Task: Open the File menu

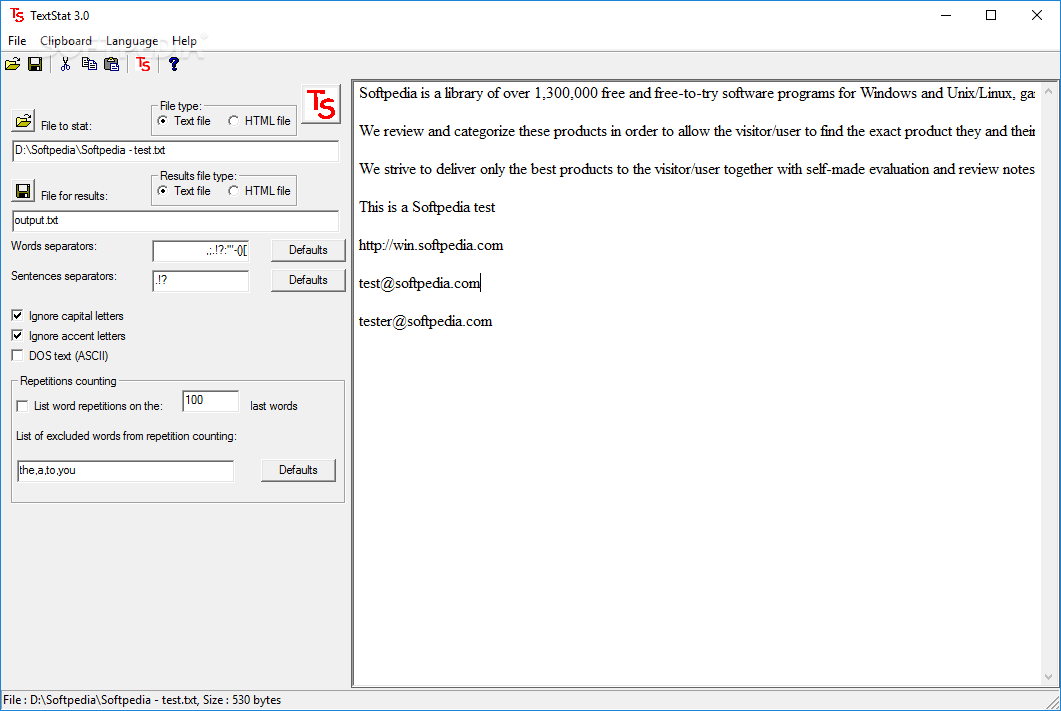Action: tap(17, 41)
